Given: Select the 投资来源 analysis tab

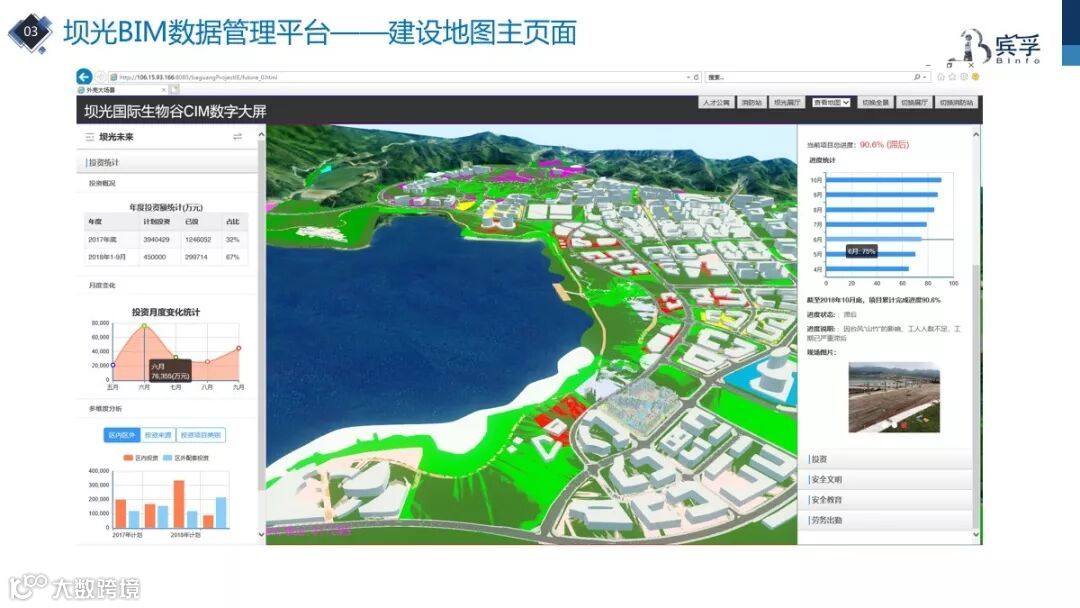Looking at the screenshot, I should pos(158,435).
